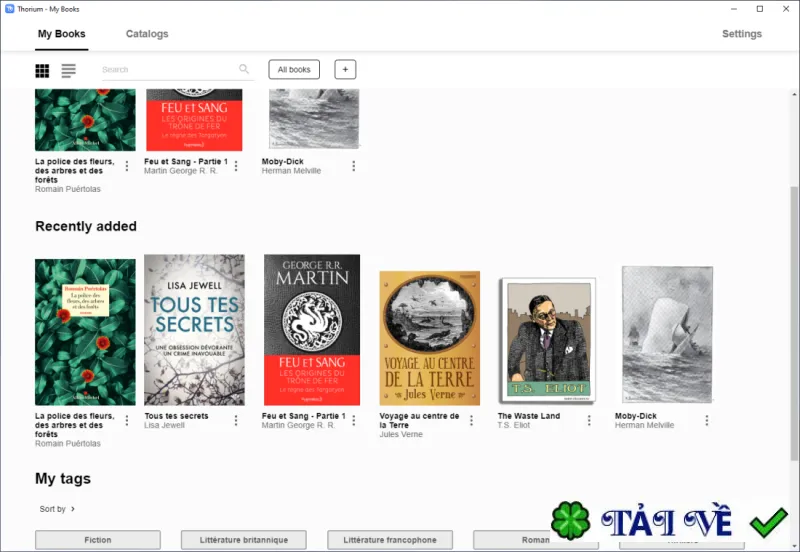
Task: Expand the Sort by option
Action: click(57, 509)
